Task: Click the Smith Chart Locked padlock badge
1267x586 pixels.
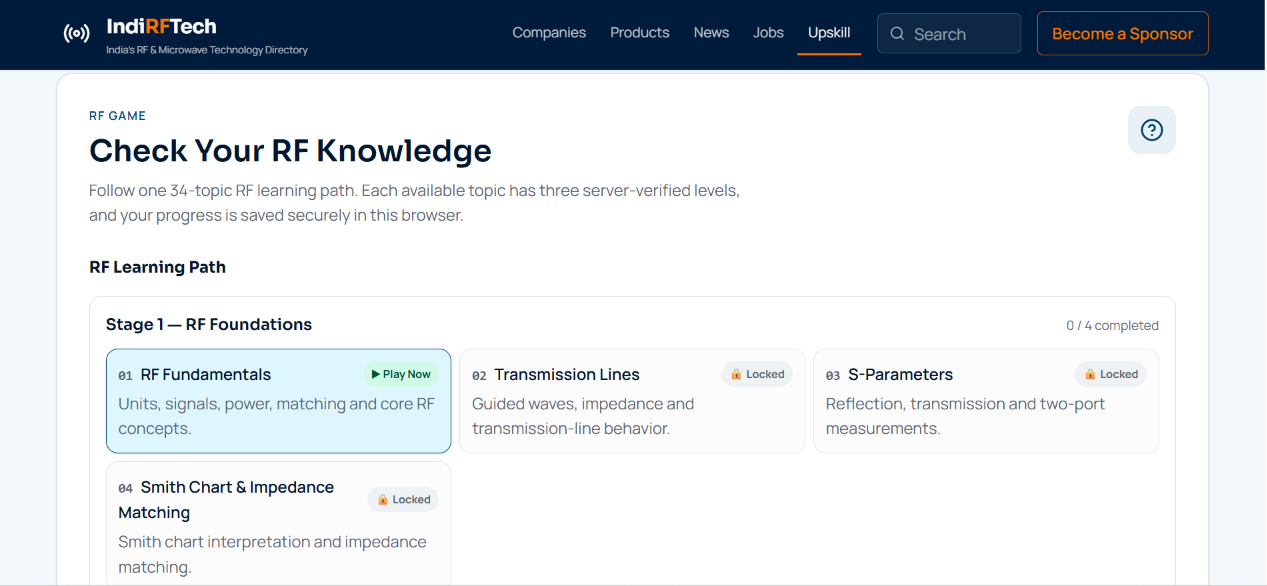Action: tap(403, 499)
